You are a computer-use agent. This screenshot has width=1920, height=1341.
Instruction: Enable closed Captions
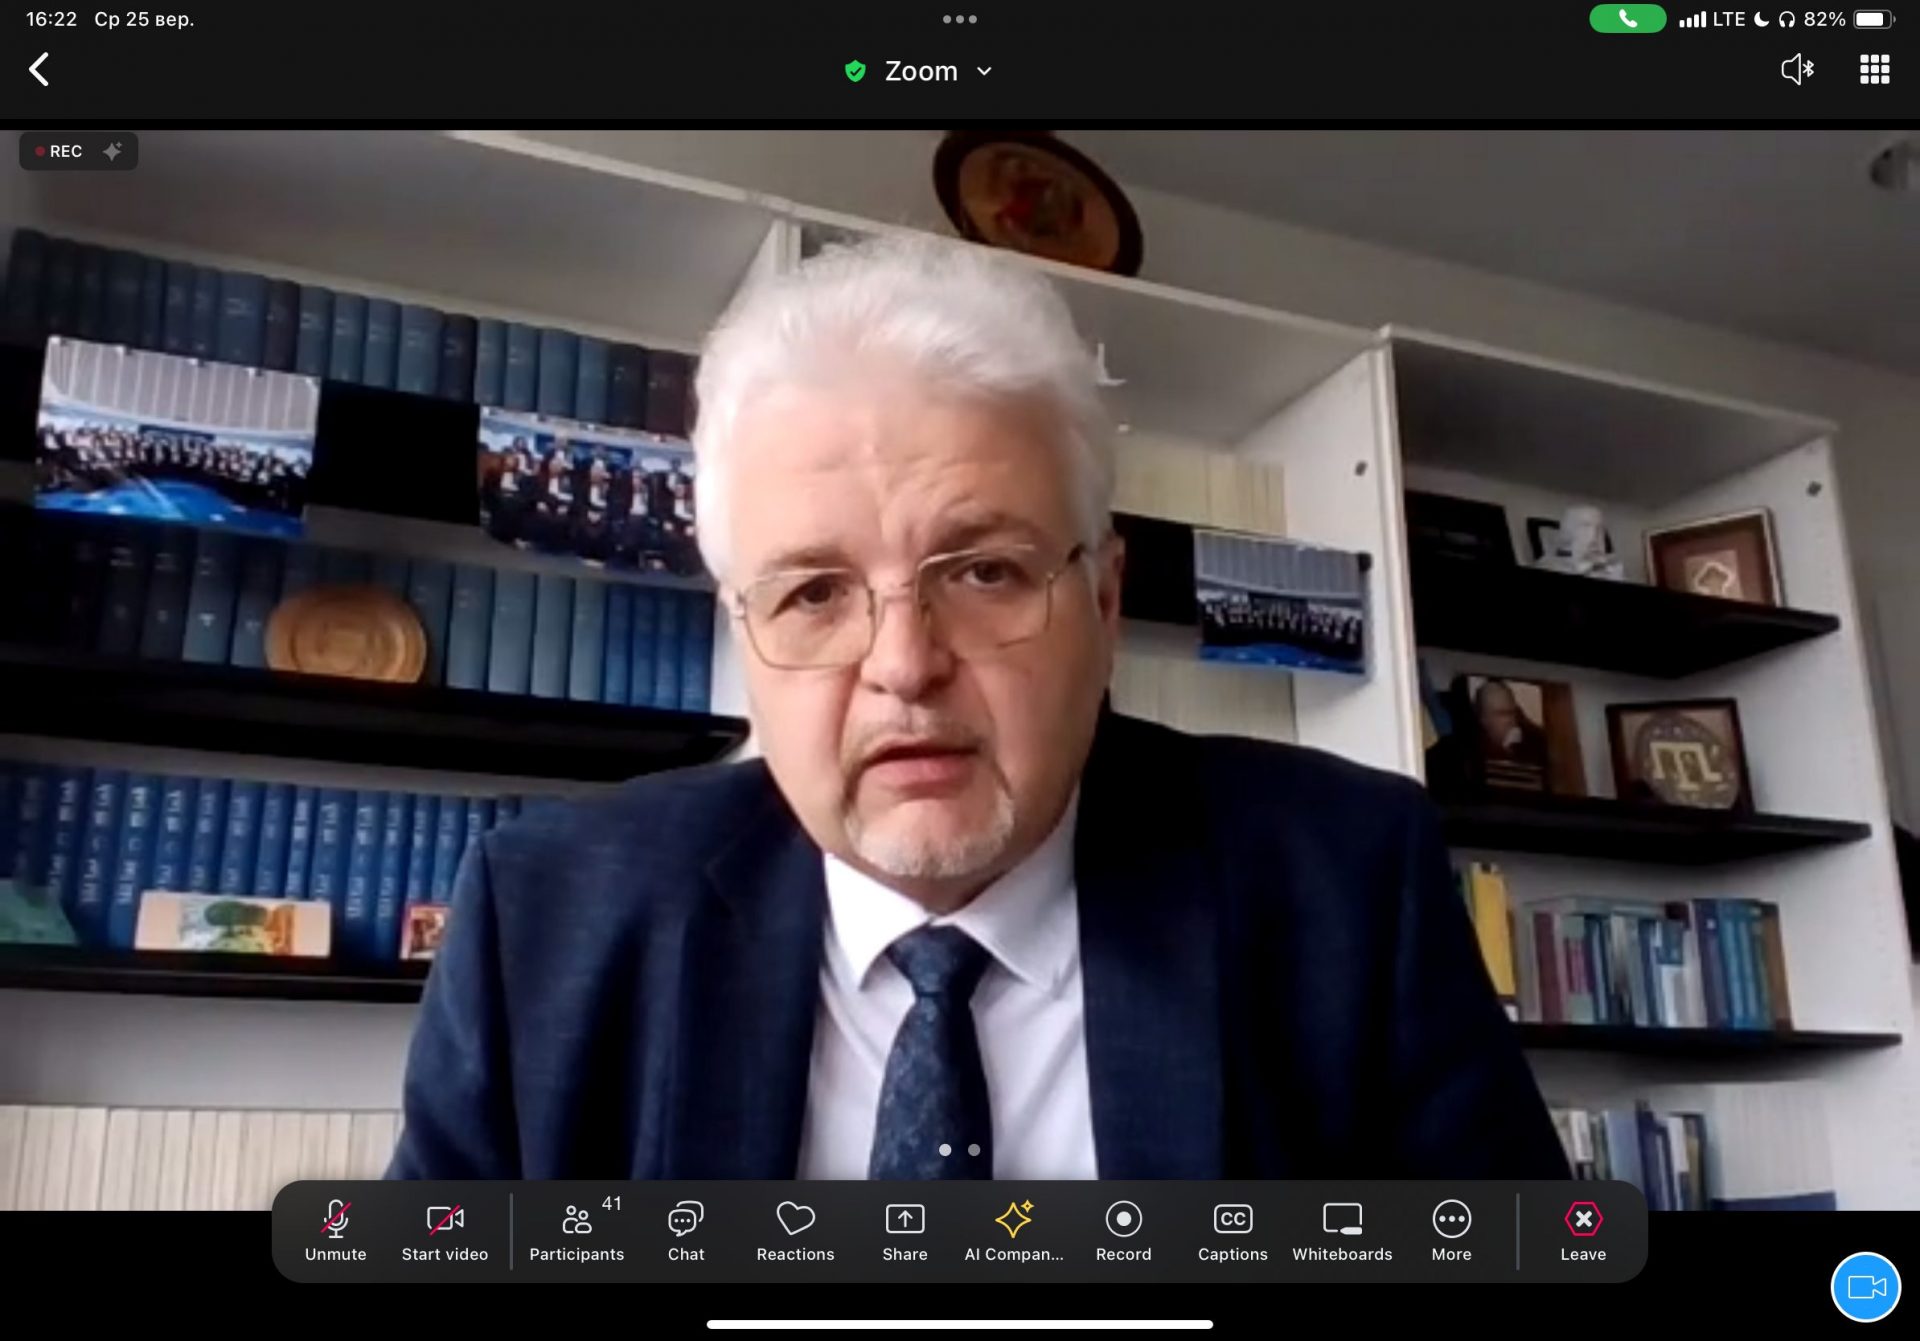click(x=1232, y=1230)
